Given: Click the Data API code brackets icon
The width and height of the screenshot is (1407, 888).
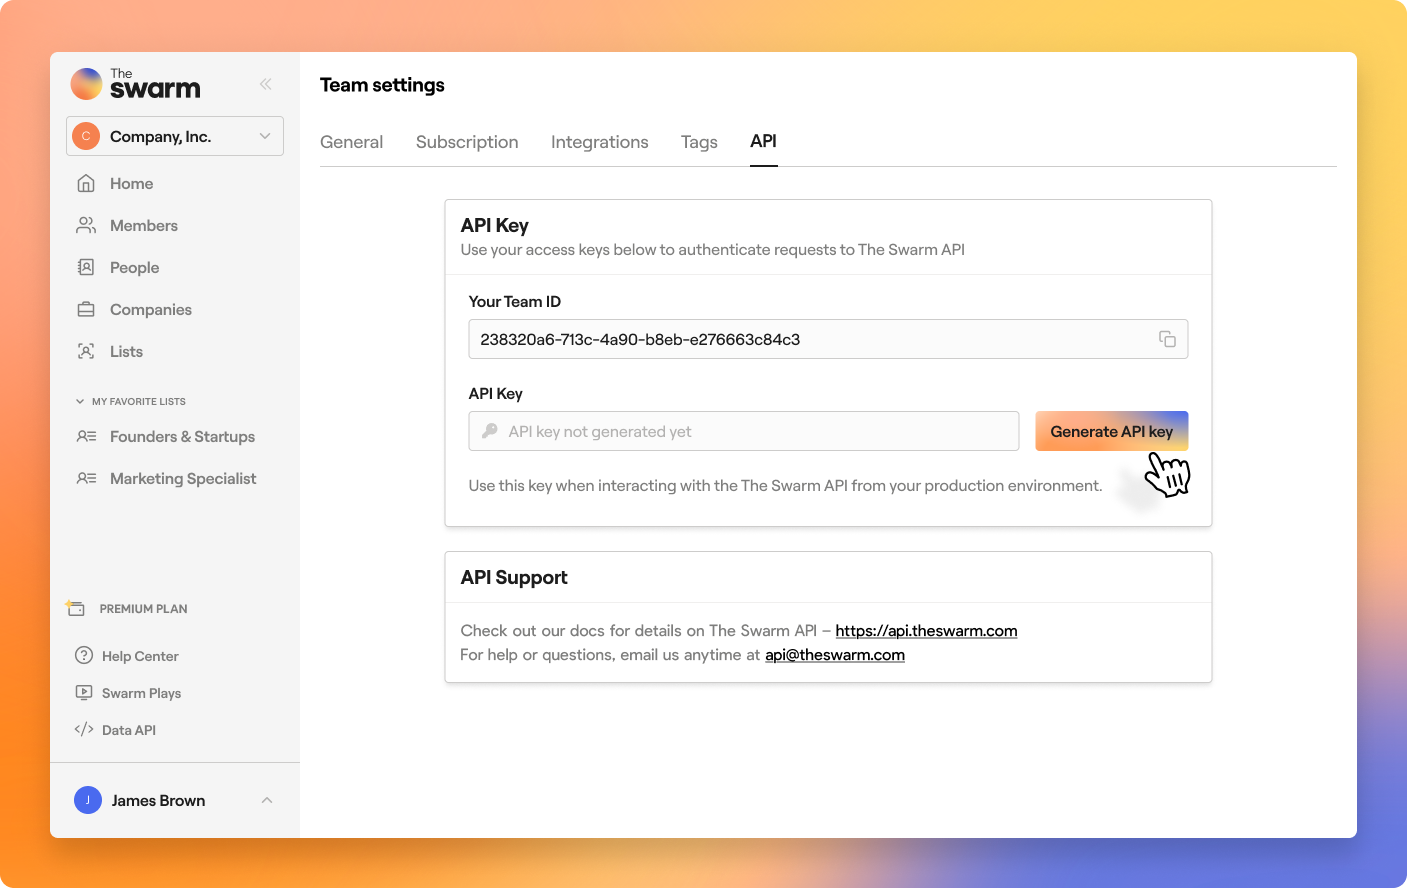Looking at the screenshot, I should pyautogui.click(x=84, y=730).
